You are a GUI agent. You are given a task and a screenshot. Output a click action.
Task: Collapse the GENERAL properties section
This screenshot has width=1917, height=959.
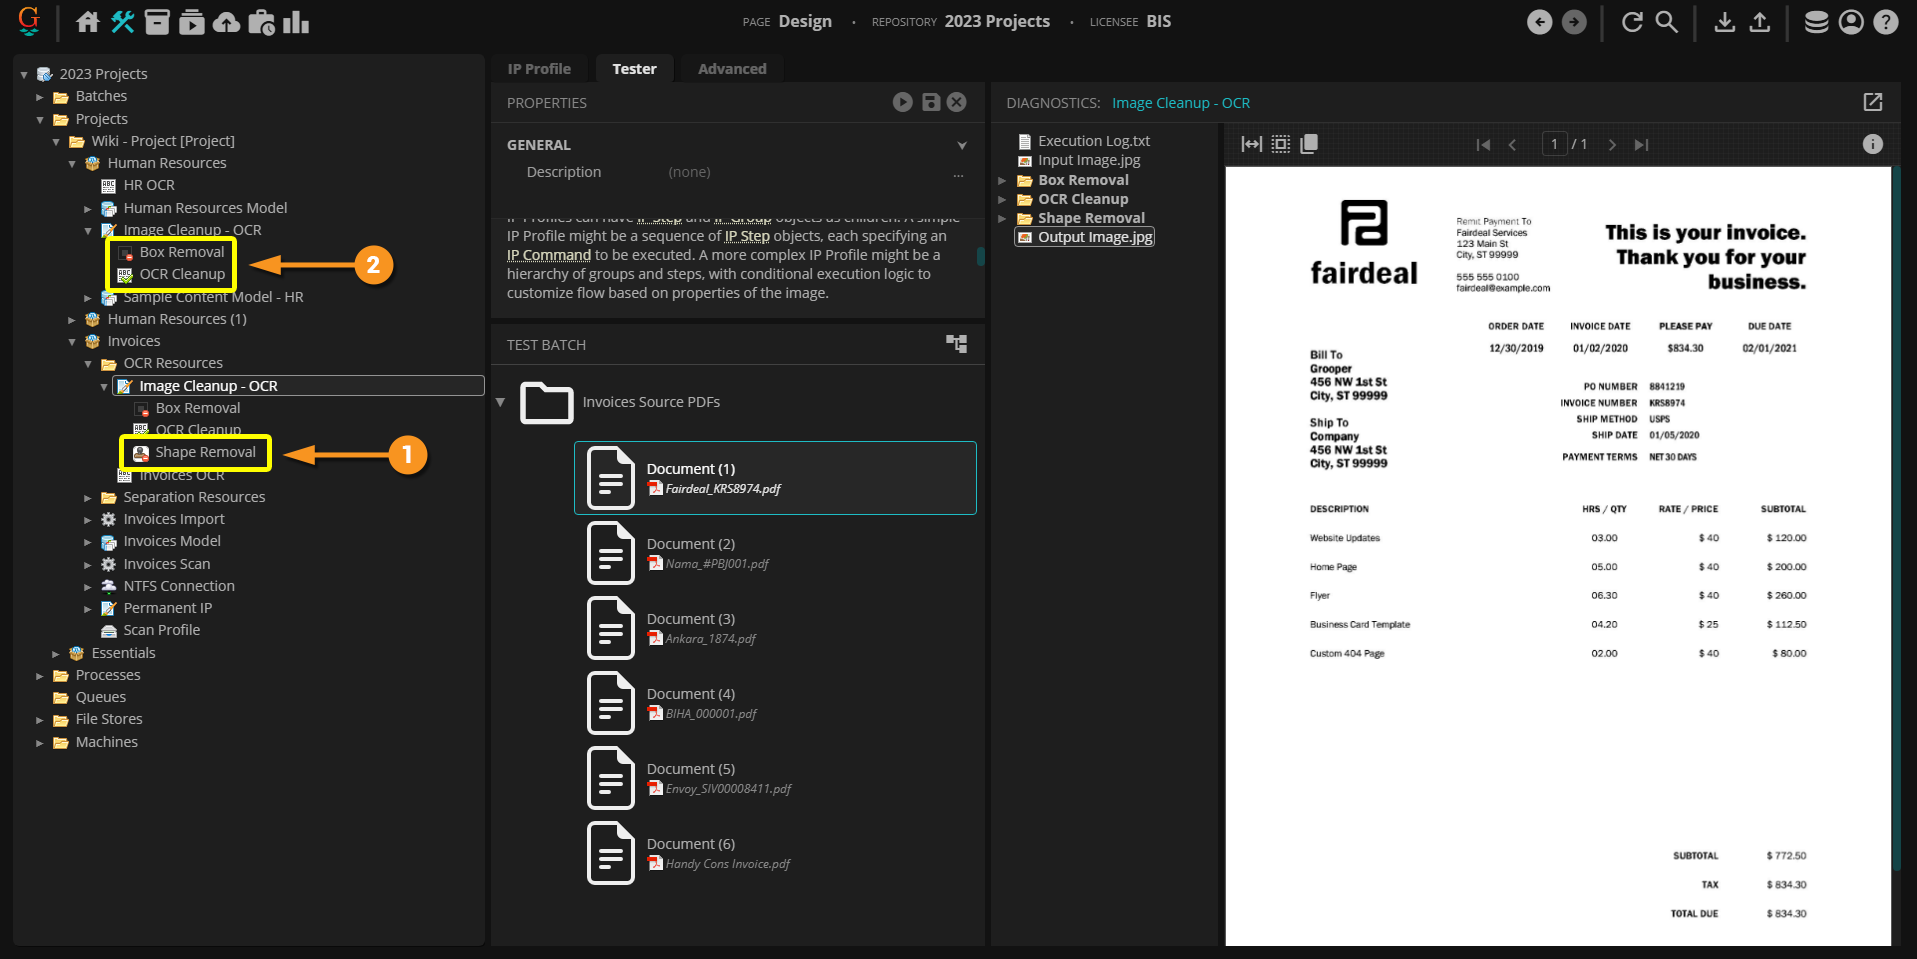click(961, 145)
